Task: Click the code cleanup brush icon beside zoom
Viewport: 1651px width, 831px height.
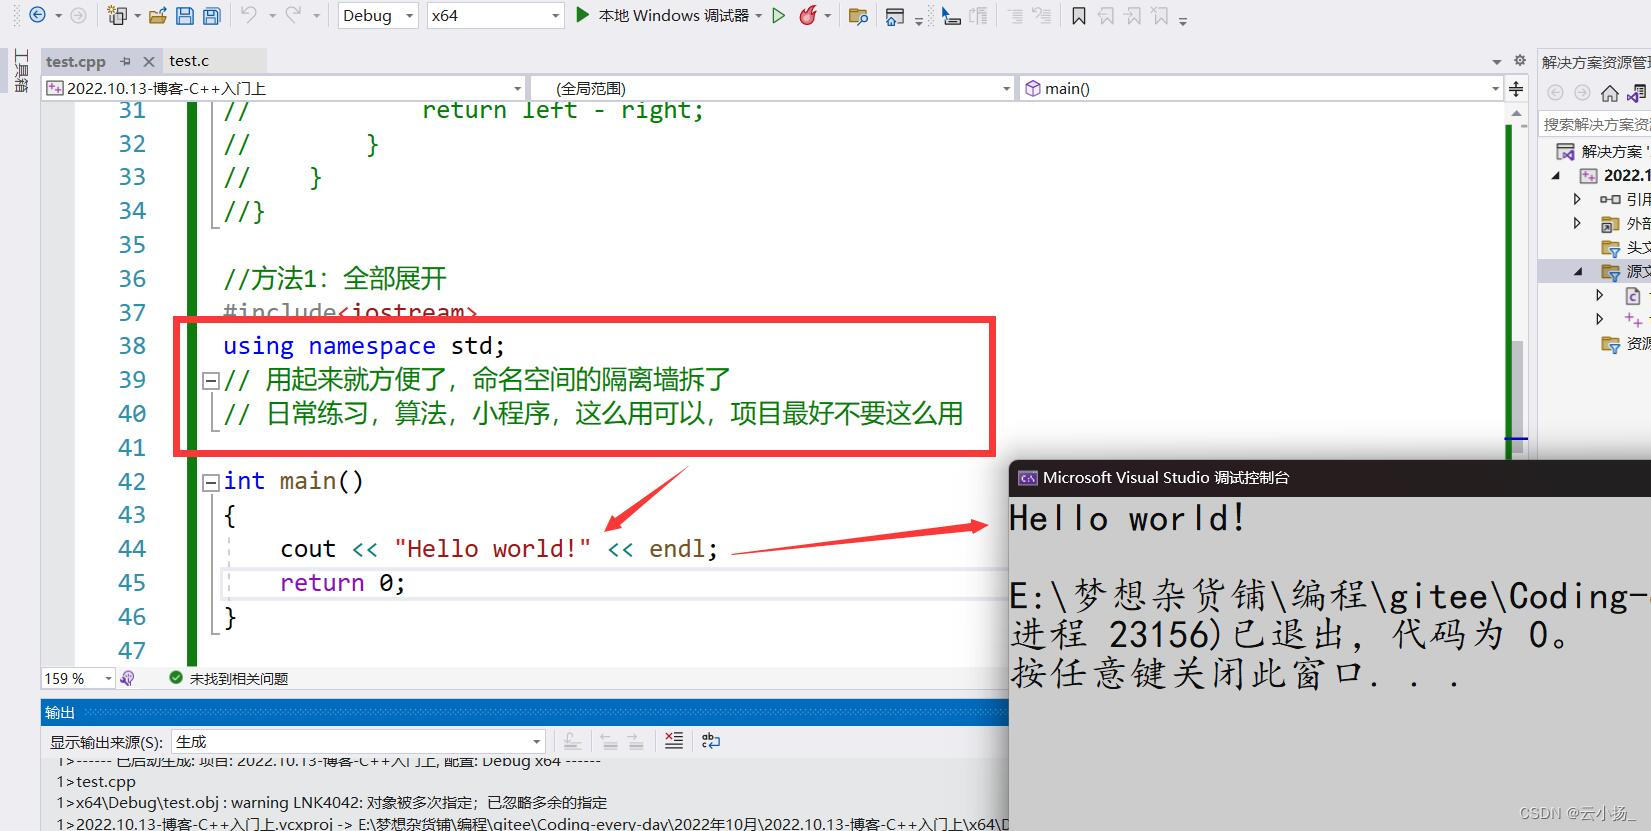Action: (x=127, y=678)
